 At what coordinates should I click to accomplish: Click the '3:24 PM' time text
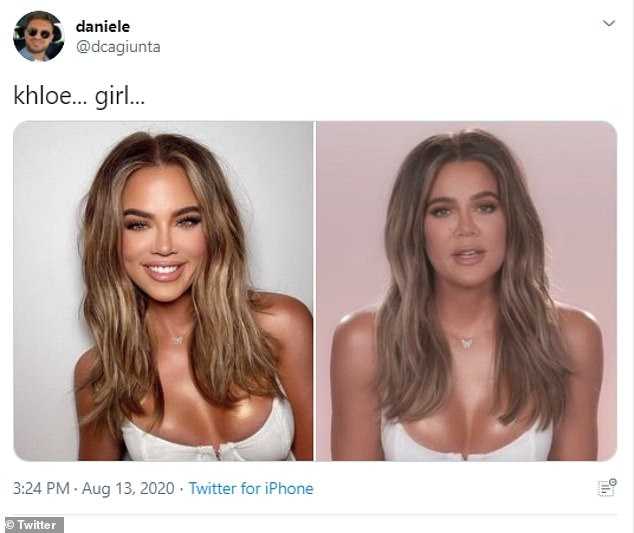point(41,489)
